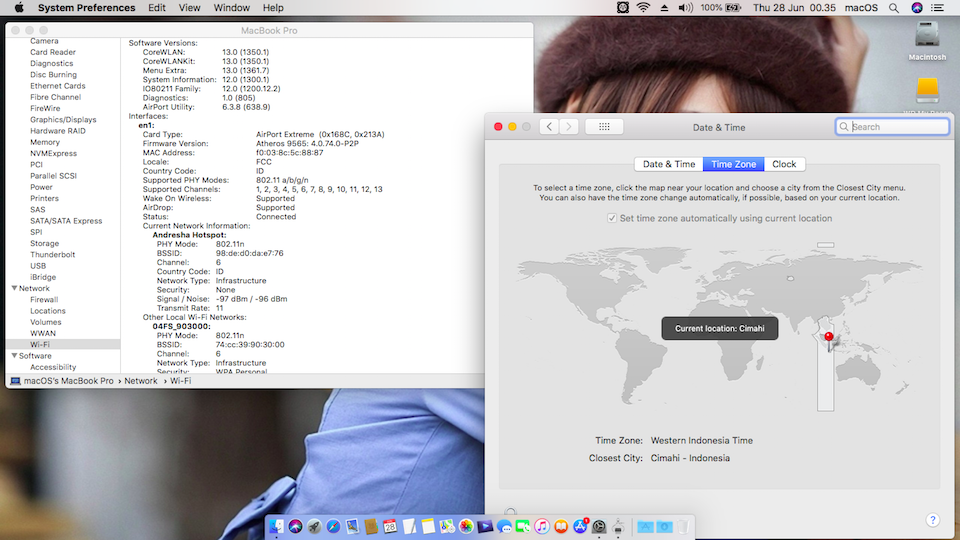
Task: Switch to the Clock tab
Action: click(x=784, y=164)
